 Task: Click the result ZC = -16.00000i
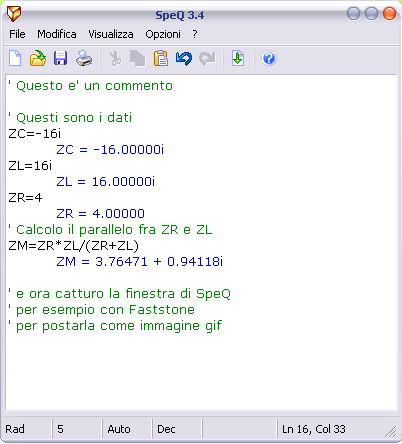pyautogui.click(x=110, y=150)
